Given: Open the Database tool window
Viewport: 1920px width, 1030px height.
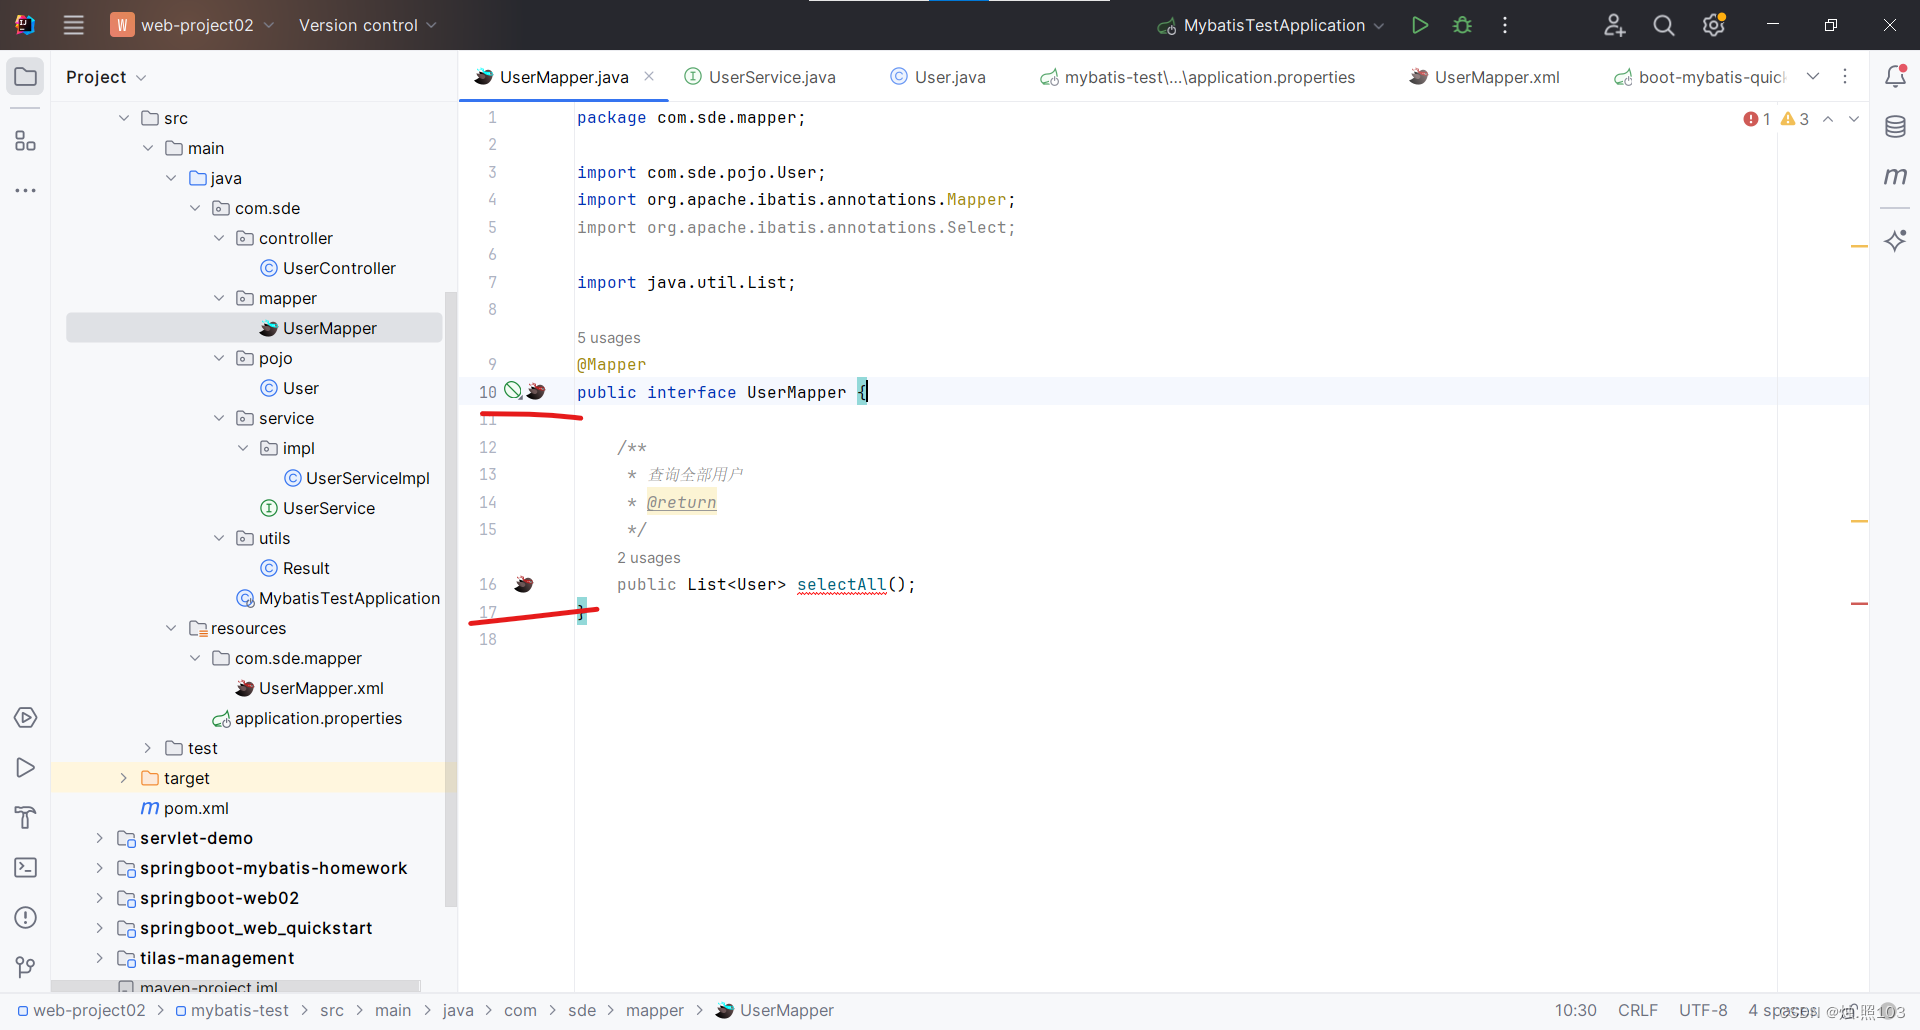Looking at the screenshot, I should [1895, 127].
